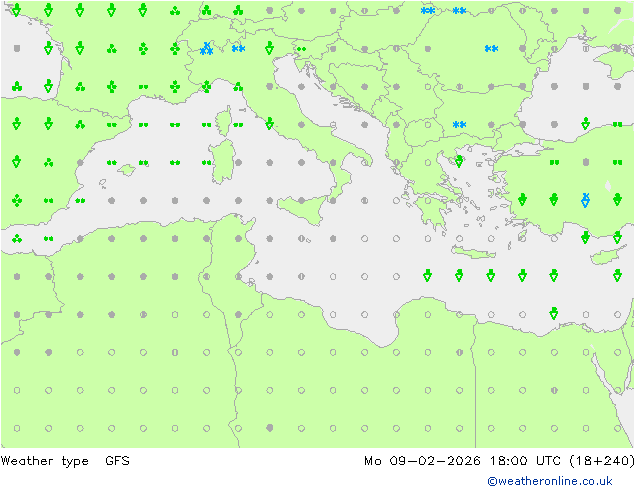The image size is (634, 490).
Task: Click the '(18+240)' forecast run text
Action: (601, 460)
